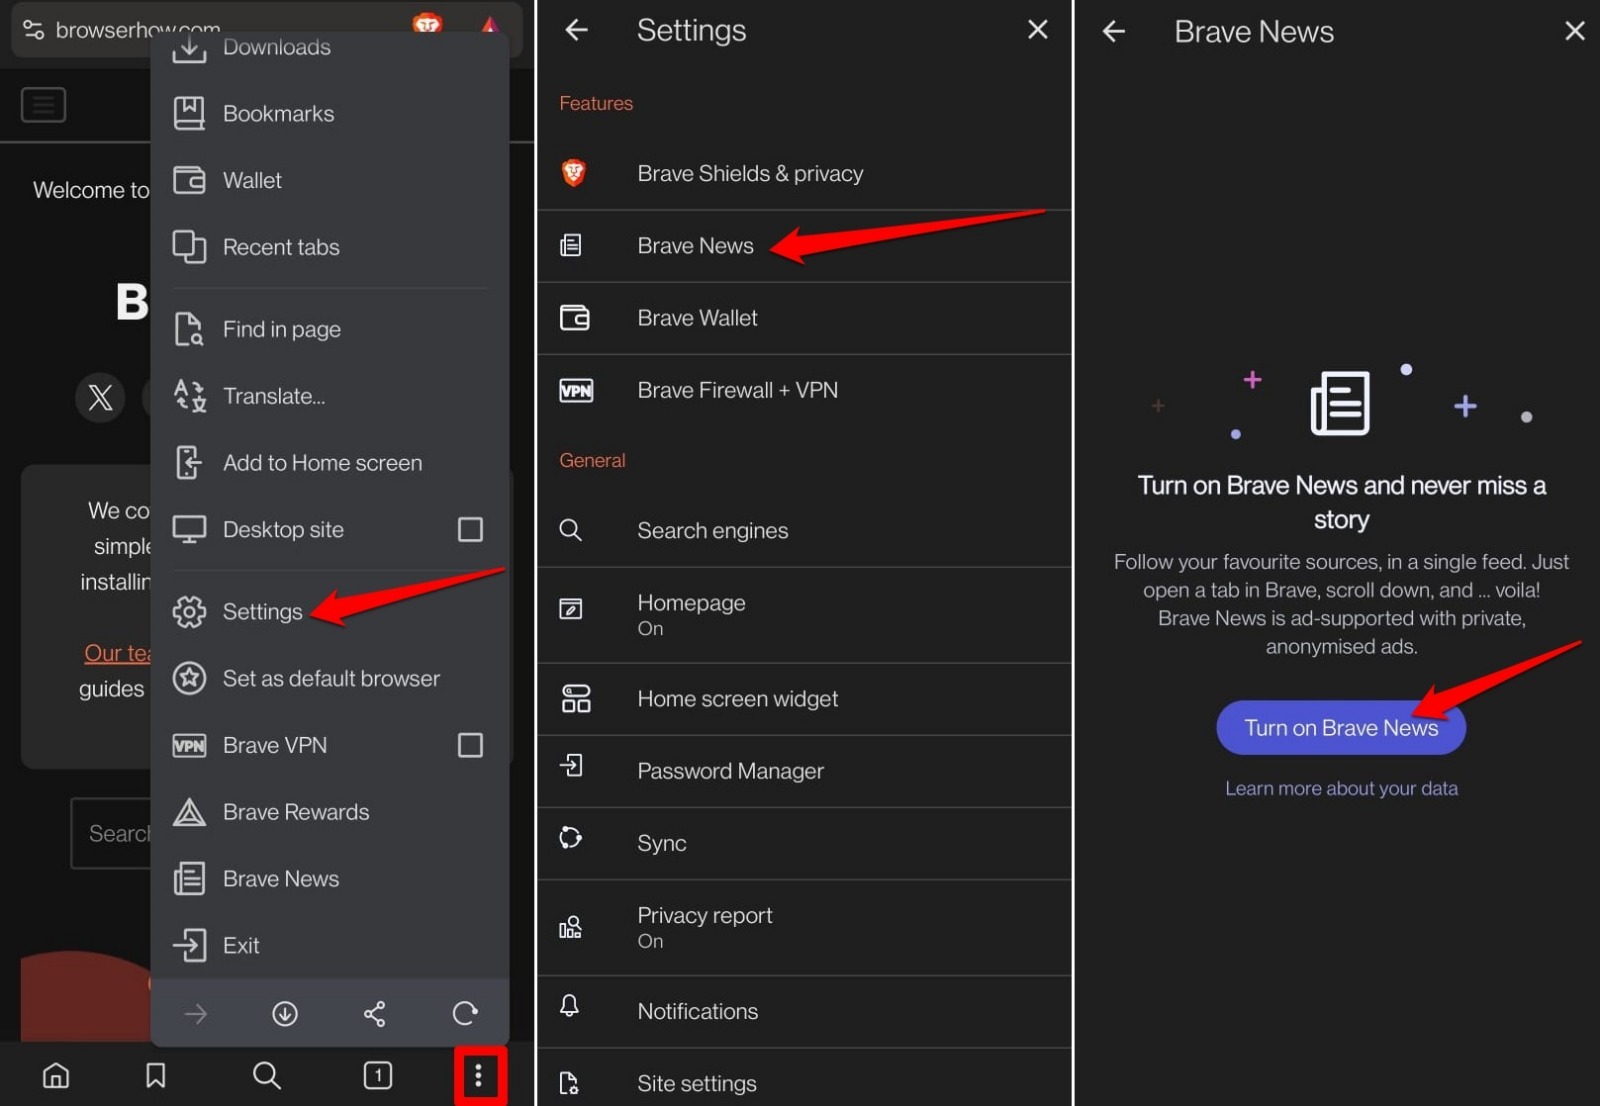Click the sync arrows icon in Settings
1600x1106 pixels.
(571, 838)
